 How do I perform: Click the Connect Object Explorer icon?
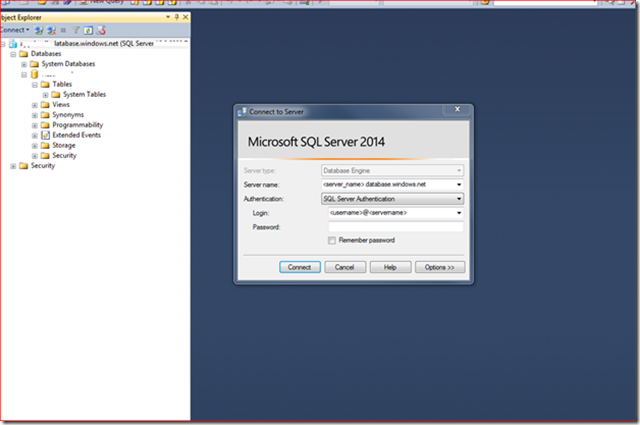click(x=39, y=30)
